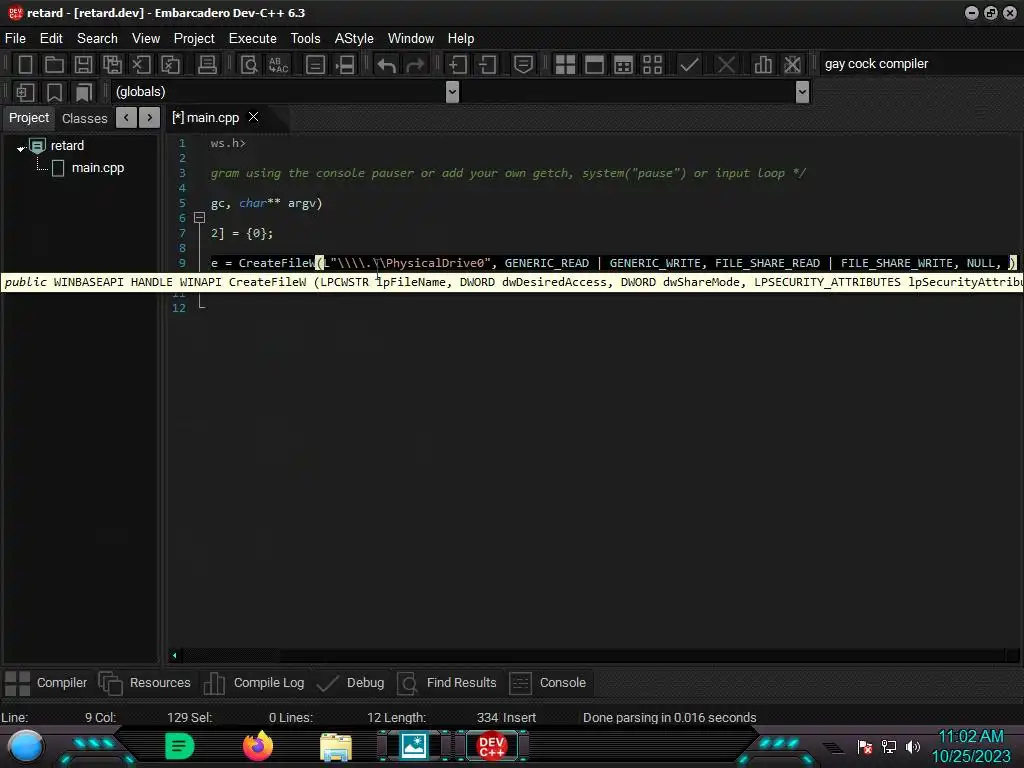Click the lined-page icon right of Replace
Screen dimensions: 1024x768
[315, 65]
